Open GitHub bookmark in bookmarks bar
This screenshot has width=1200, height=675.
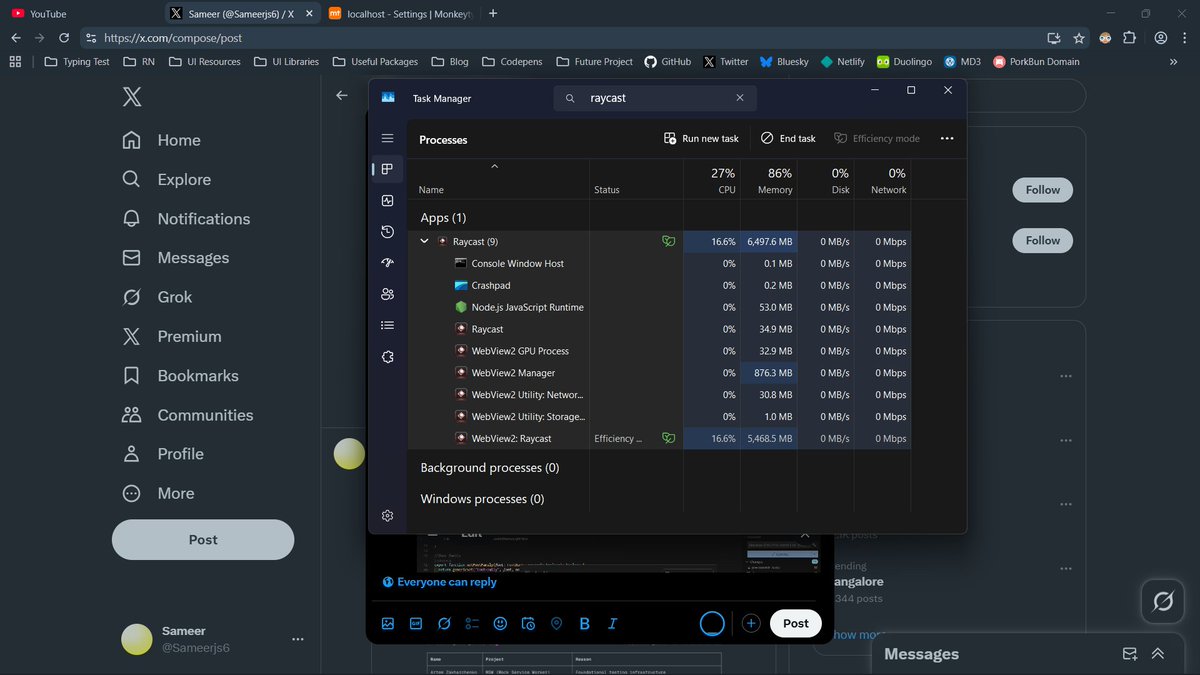point(668,61)
